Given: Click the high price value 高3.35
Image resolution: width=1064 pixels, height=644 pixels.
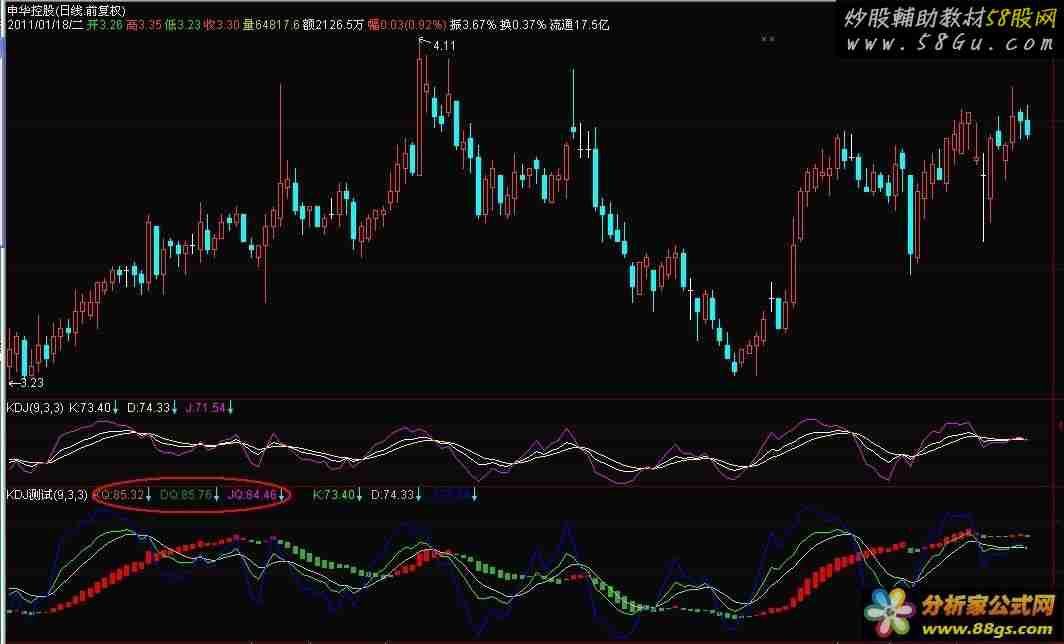Looking at the screenshot, I should (144, 25).
